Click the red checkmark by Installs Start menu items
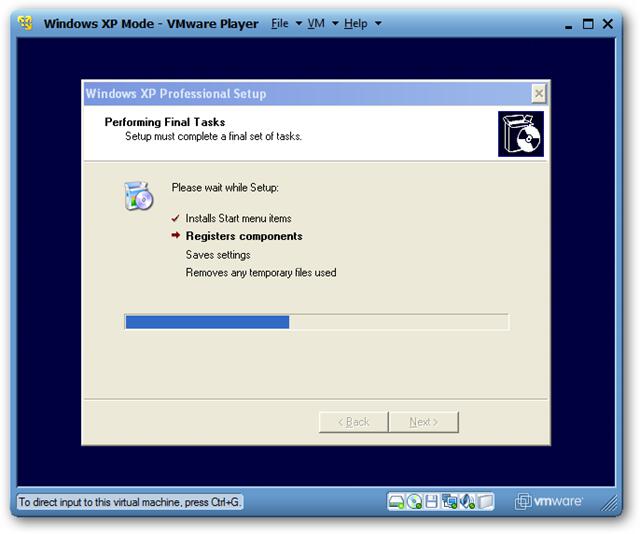640x534 pixels. (176, 218)
